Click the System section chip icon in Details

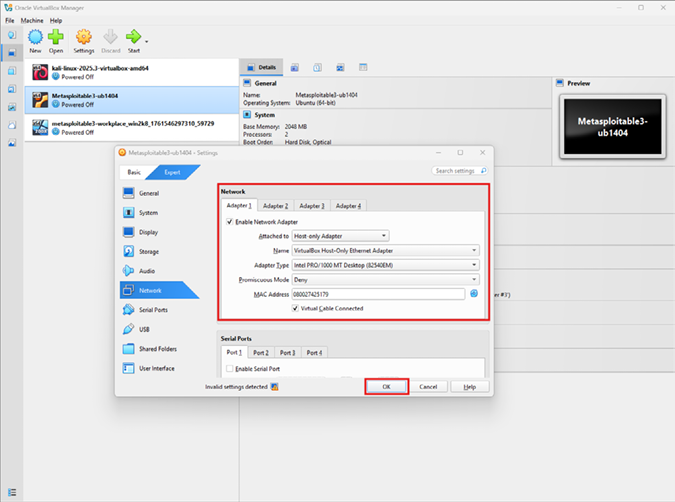coord(247,115)
